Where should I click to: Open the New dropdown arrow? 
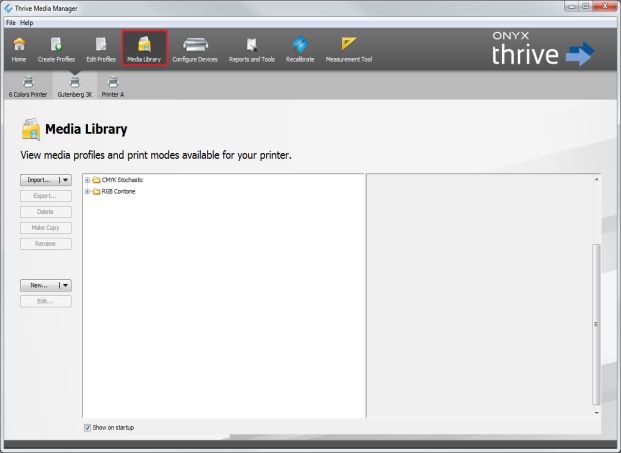(65, 285)
